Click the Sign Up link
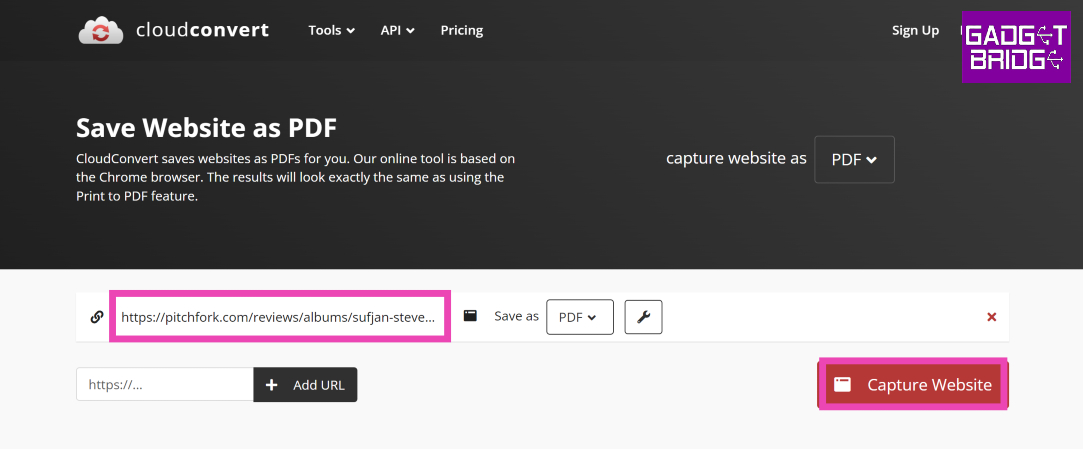This screenshot has width=1083, height=449. [915, 30]
